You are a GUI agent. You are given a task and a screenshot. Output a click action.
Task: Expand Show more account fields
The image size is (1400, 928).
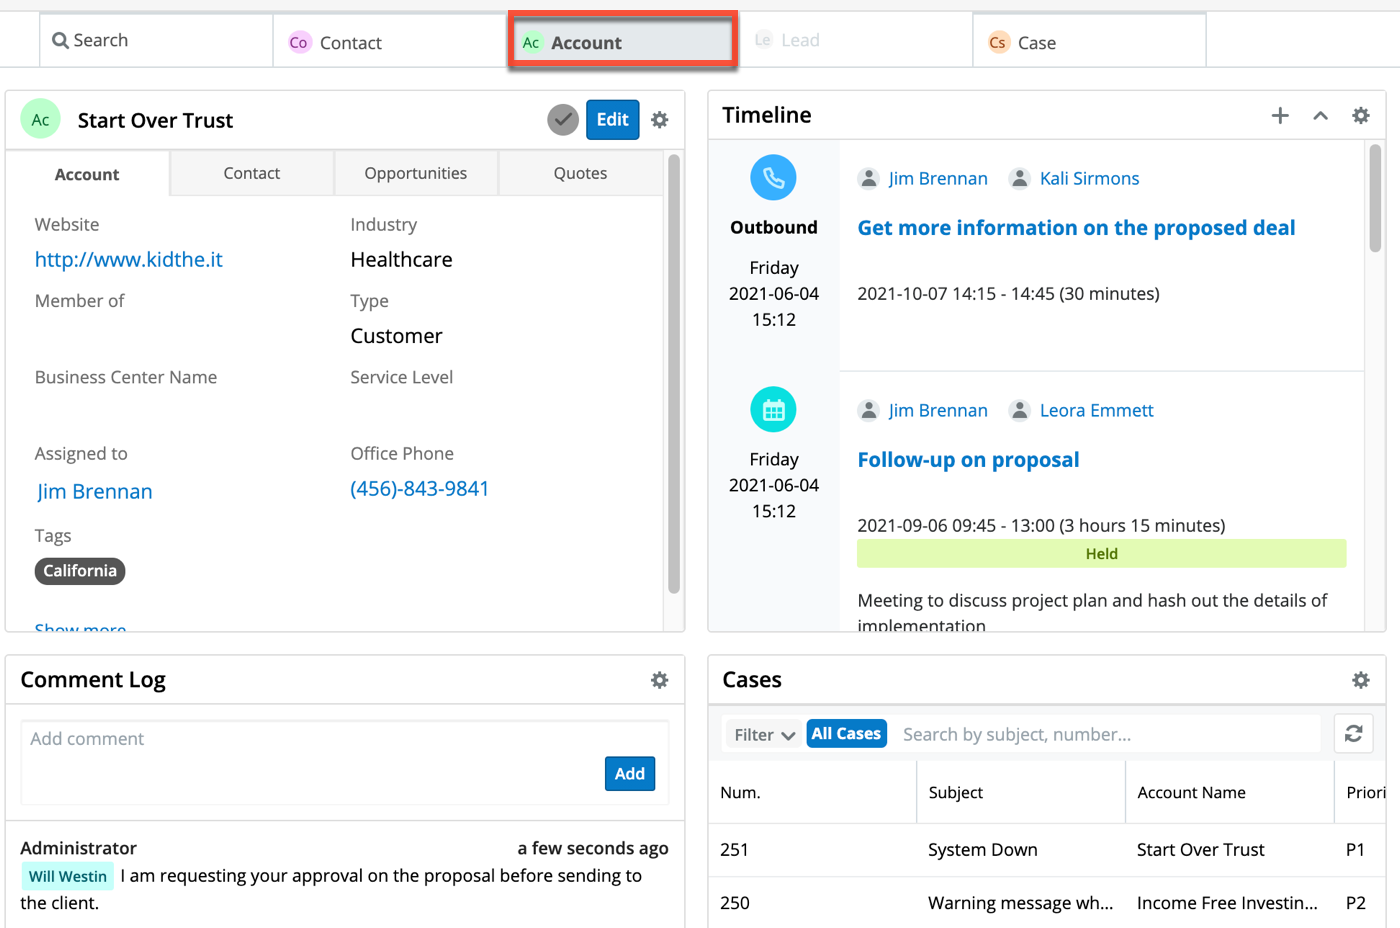[80, 627]
